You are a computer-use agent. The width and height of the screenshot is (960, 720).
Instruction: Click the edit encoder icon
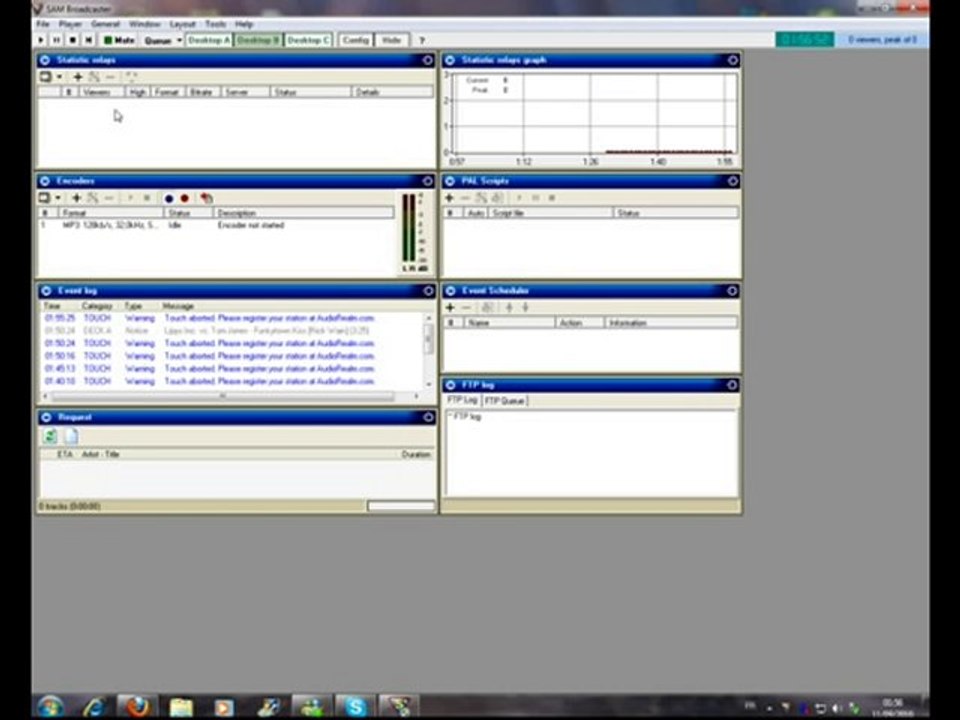[92, 198]
